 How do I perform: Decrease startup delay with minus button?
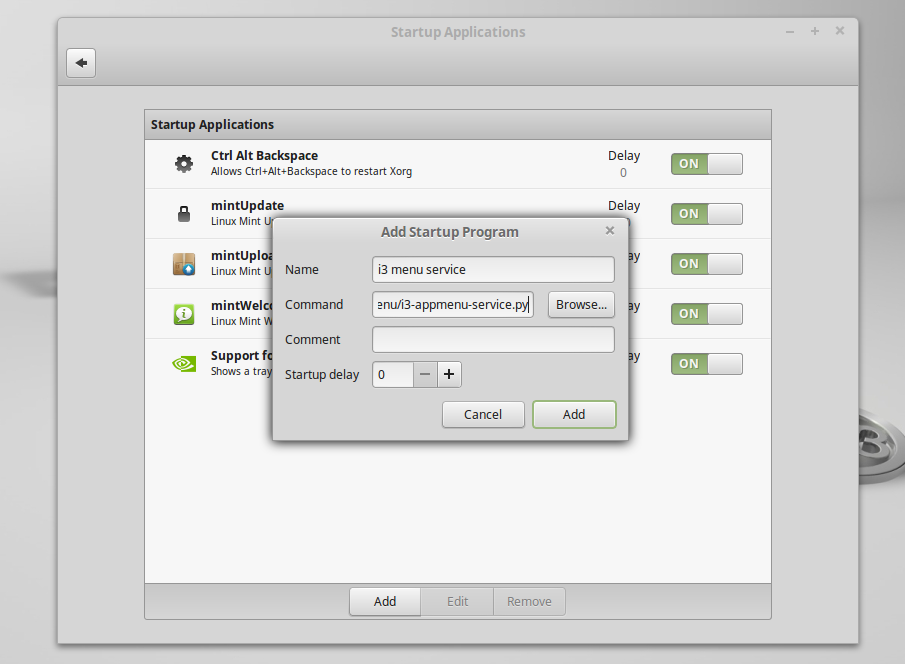click(425, 375)
